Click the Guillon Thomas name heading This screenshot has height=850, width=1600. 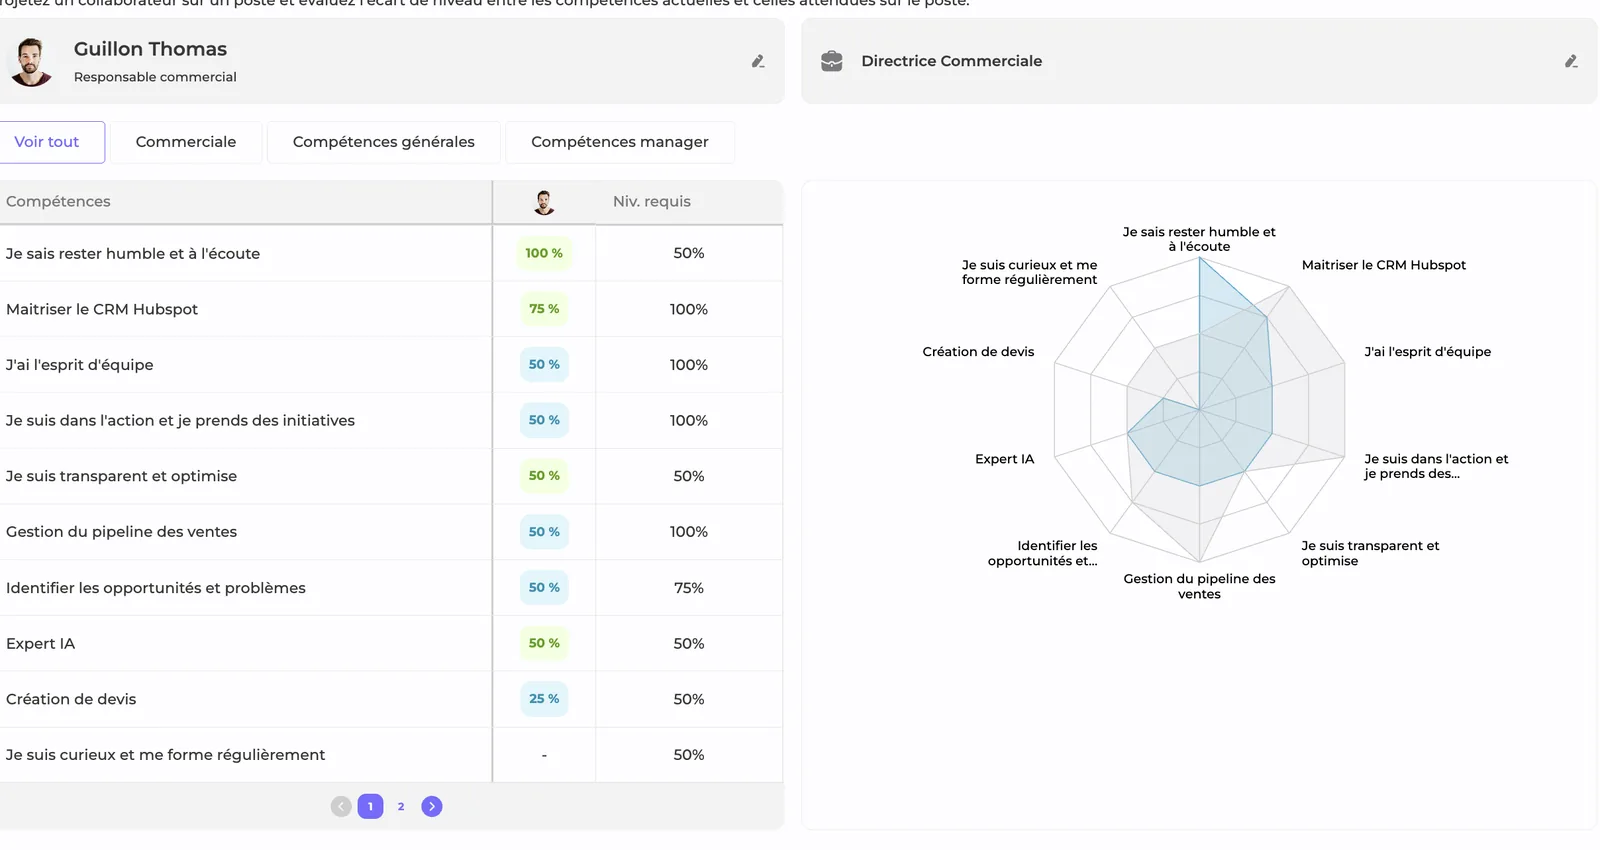(x=150, y=49)
